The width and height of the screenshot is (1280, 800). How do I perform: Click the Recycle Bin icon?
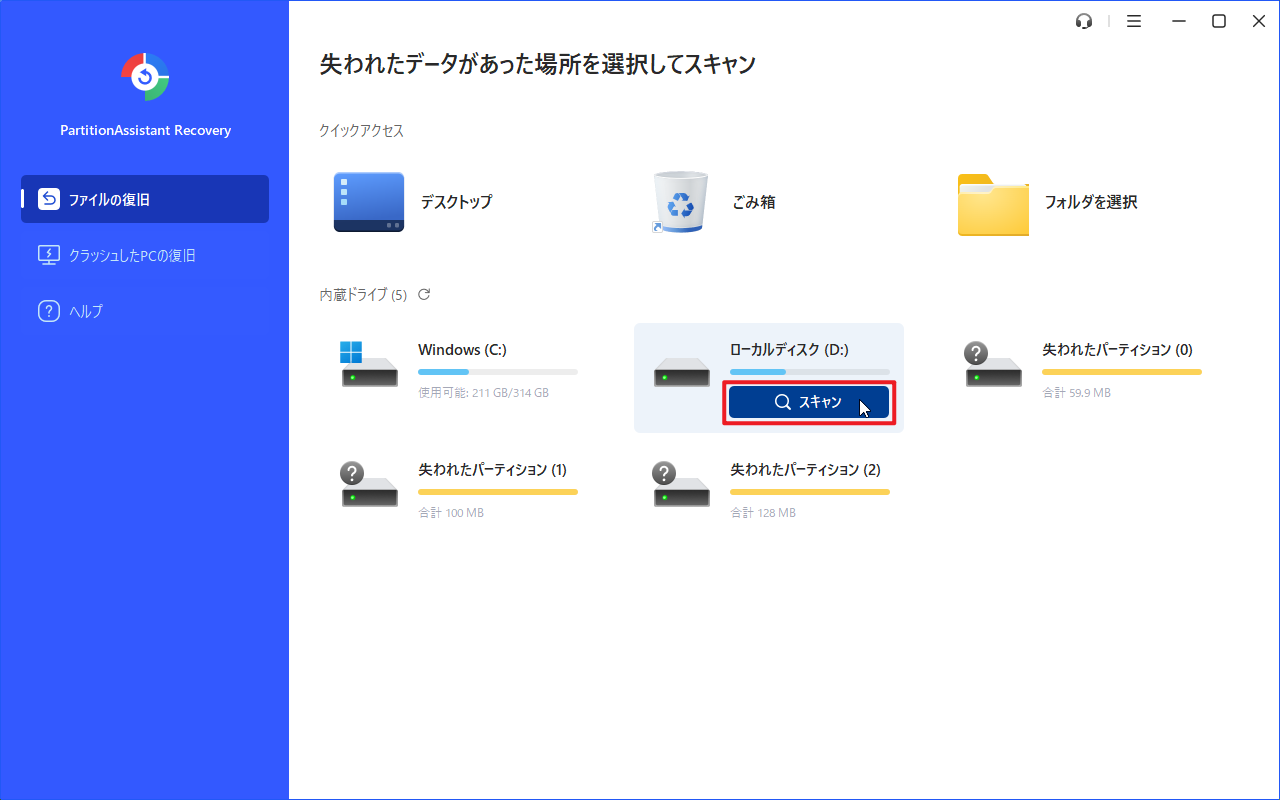click(680, 202)
